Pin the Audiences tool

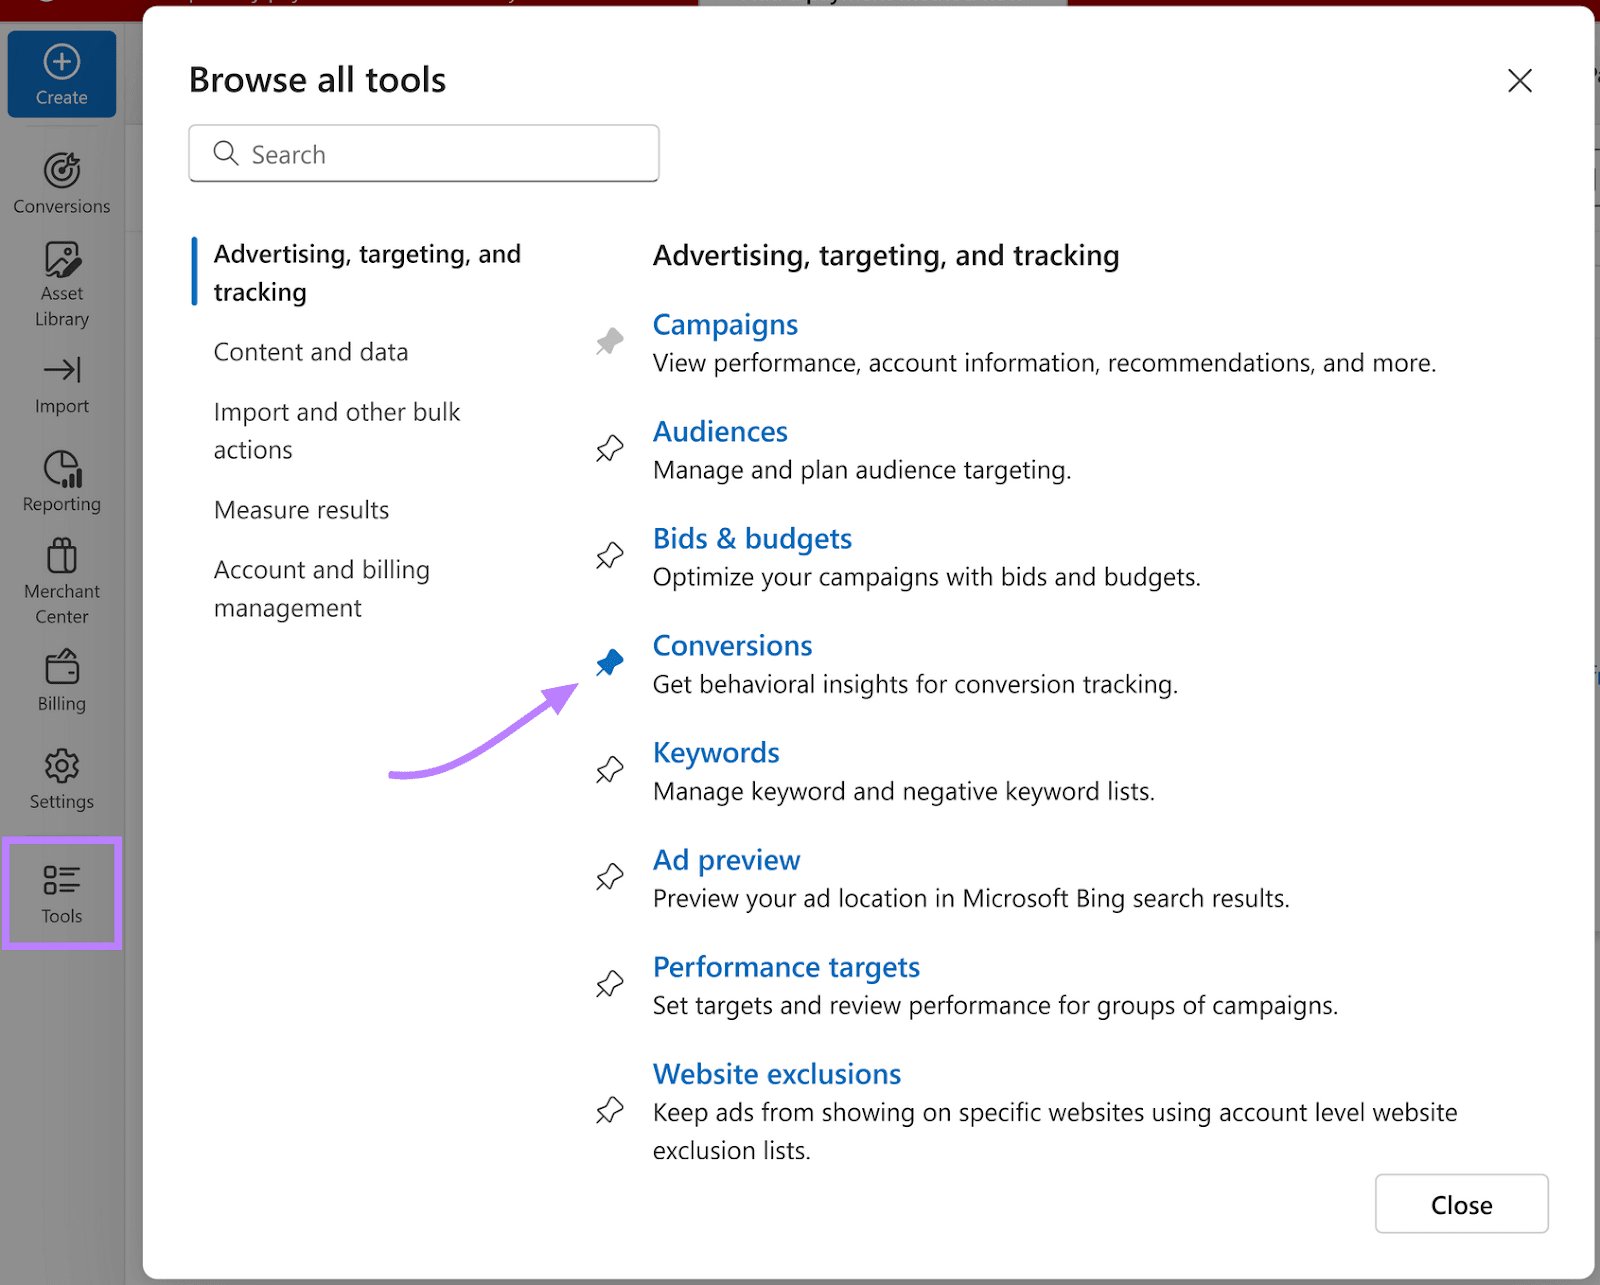point(610,448)
